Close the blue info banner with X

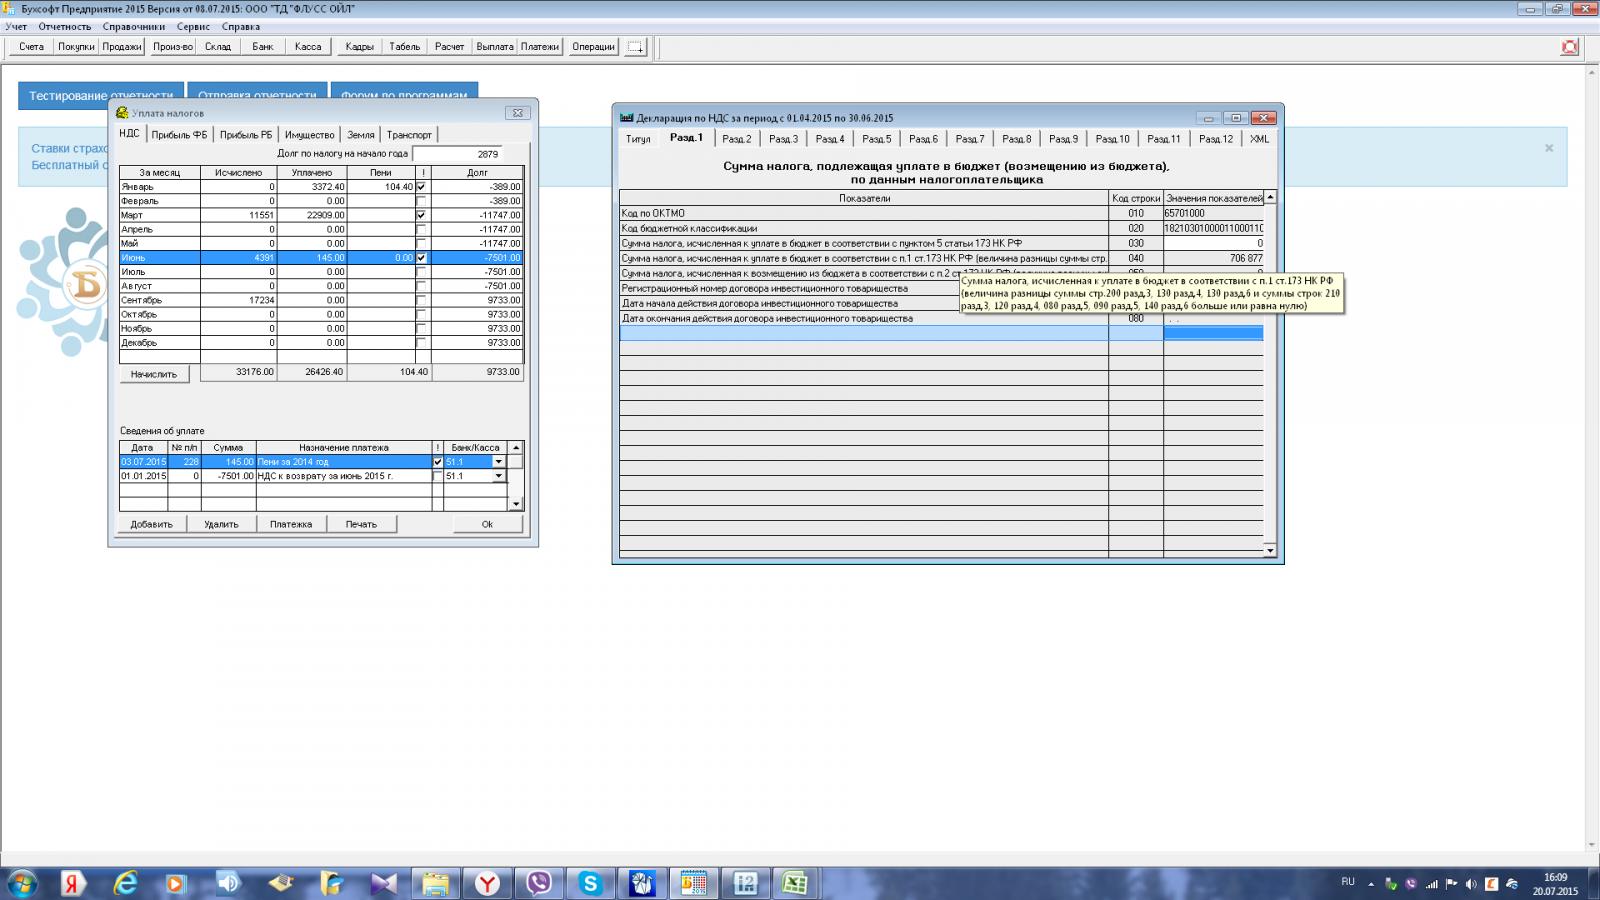coord(1549,148)
